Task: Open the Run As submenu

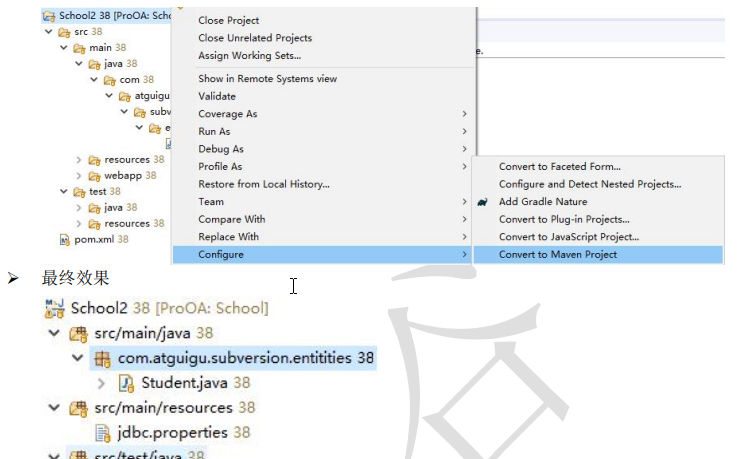Action: click(323, 131)
